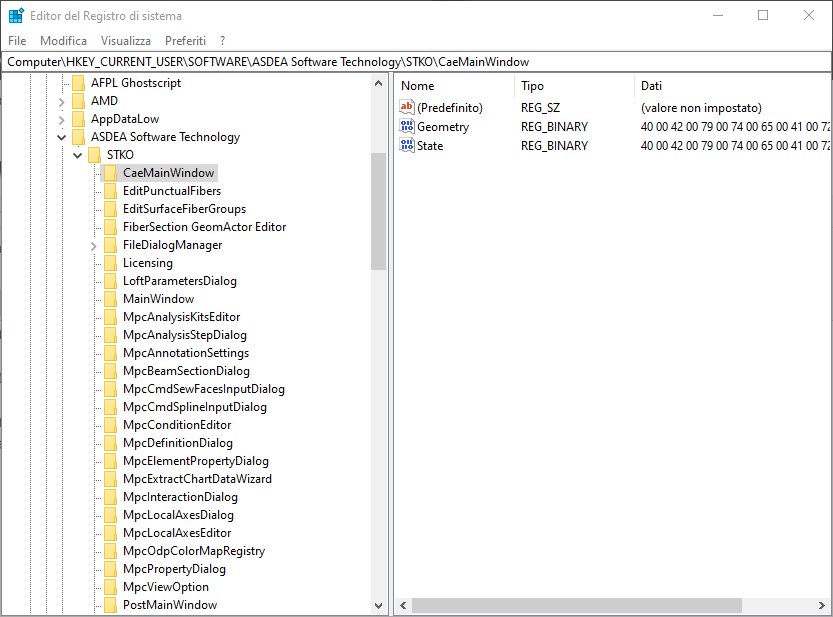Click the ASDEA Software Technology folder icon
833x617 pixels.
point(79,137)
